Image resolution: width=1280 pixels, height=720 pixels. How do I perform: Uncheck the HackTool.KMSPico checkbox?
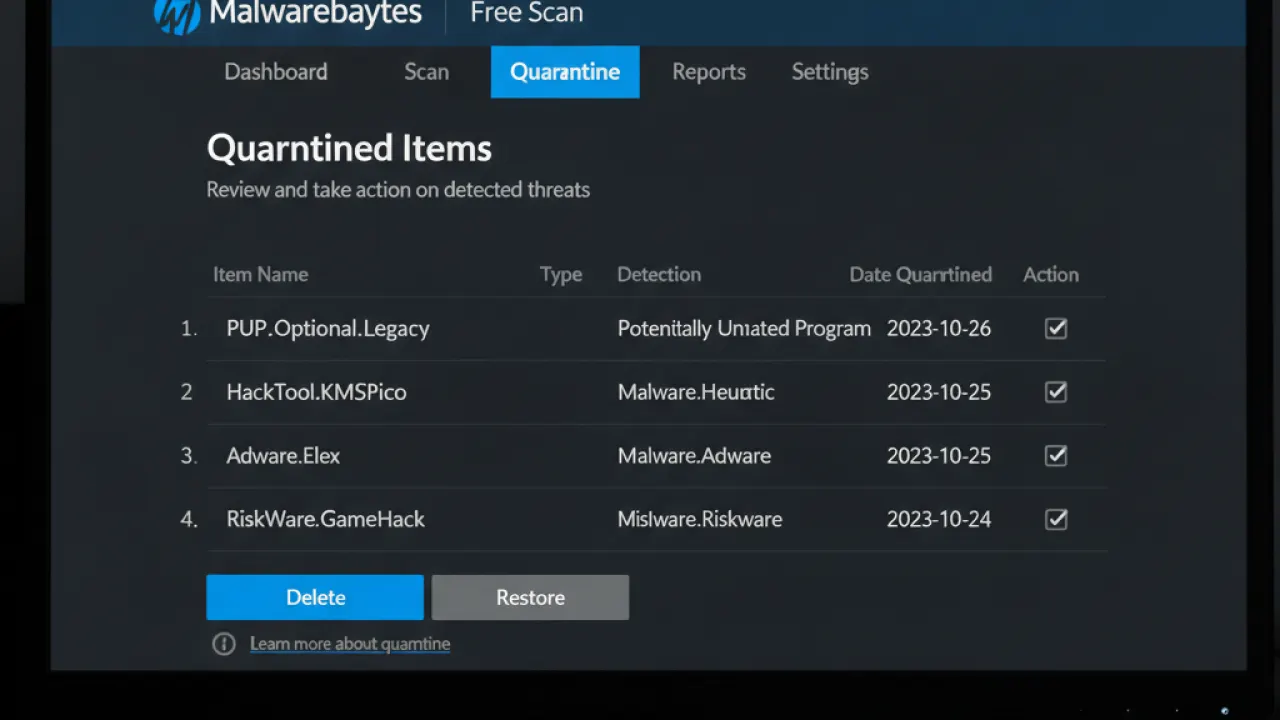1056,392
